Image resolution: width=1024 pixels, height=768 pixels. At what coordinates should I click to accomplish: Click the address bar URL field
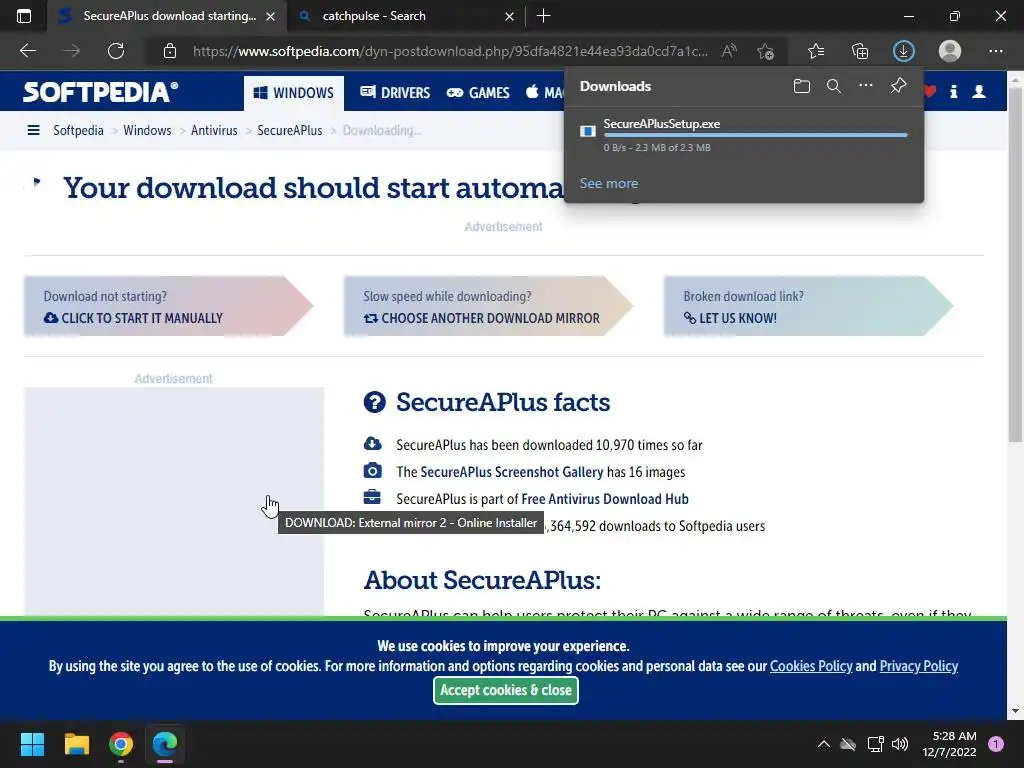[450, 51]
